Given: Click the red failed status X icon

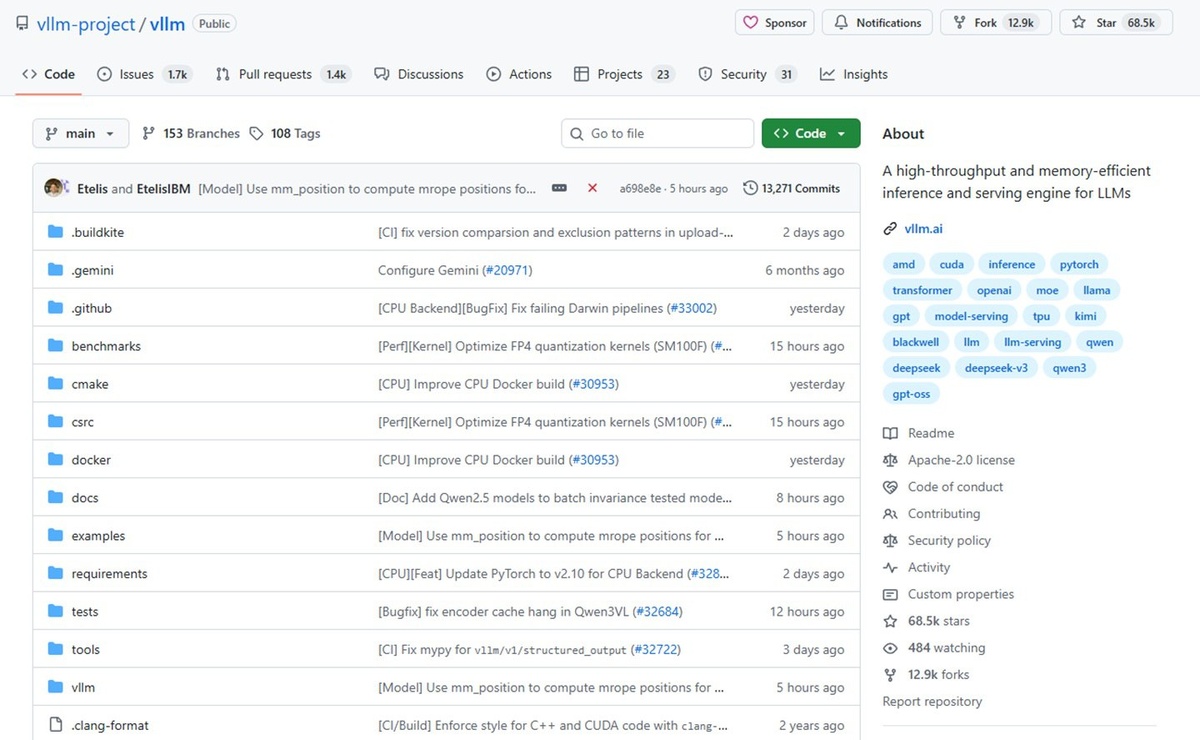Looking at the screenshot, I should 592,188.
